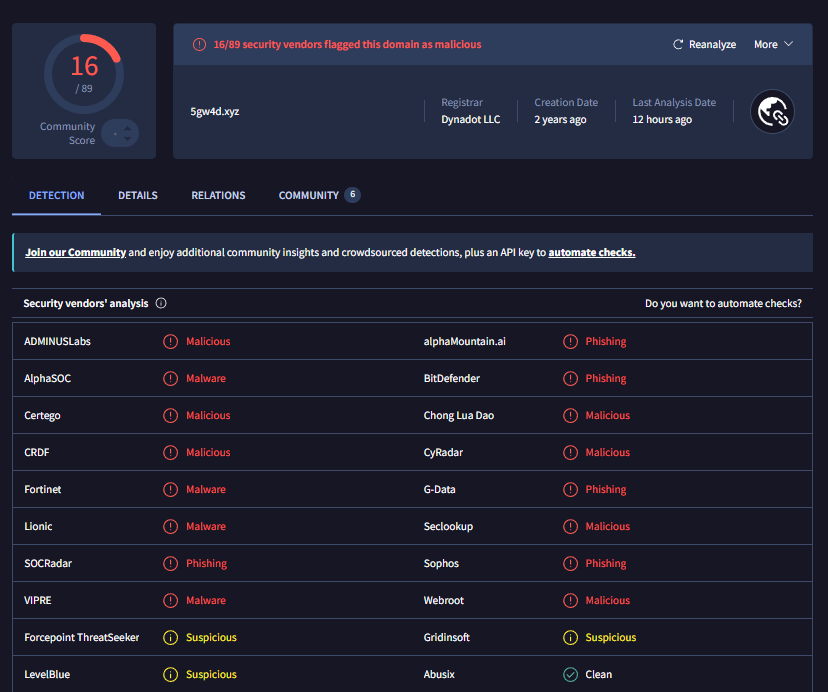This screenshot has height=692, width=828.
Task: Click the domain globe link icon
Action: coord(772,111)
